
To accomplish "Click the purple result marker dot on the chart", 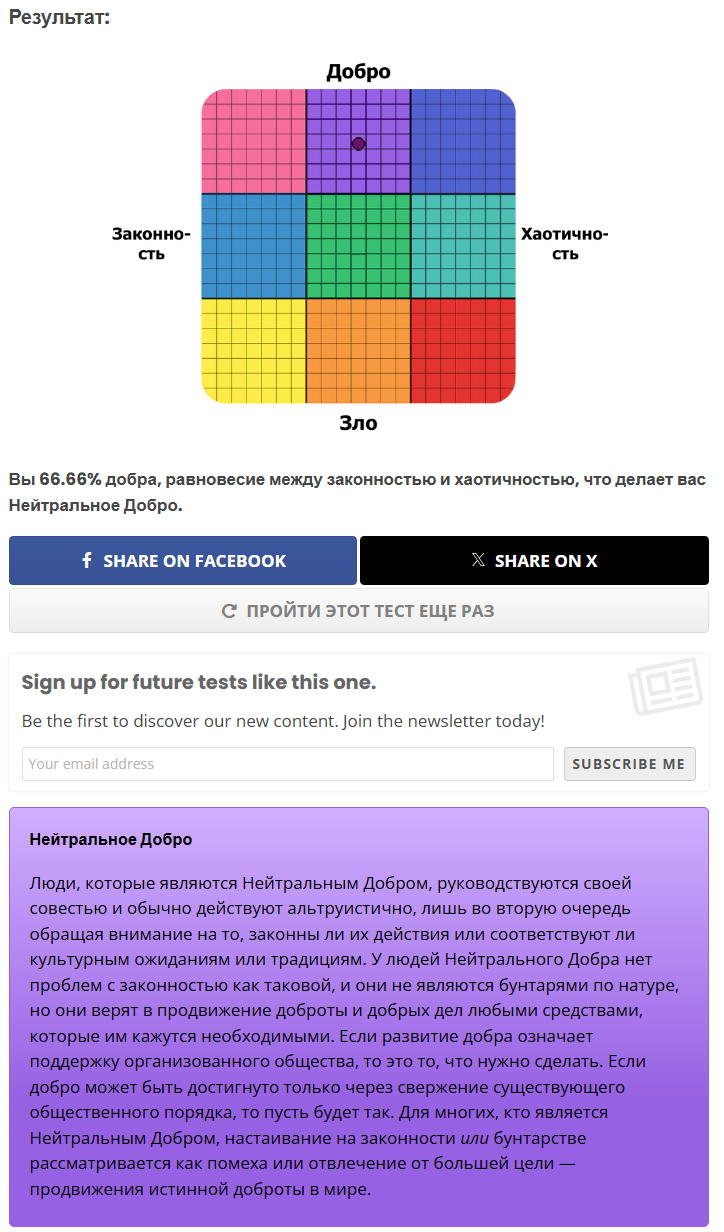I will [x=359, y=144].
